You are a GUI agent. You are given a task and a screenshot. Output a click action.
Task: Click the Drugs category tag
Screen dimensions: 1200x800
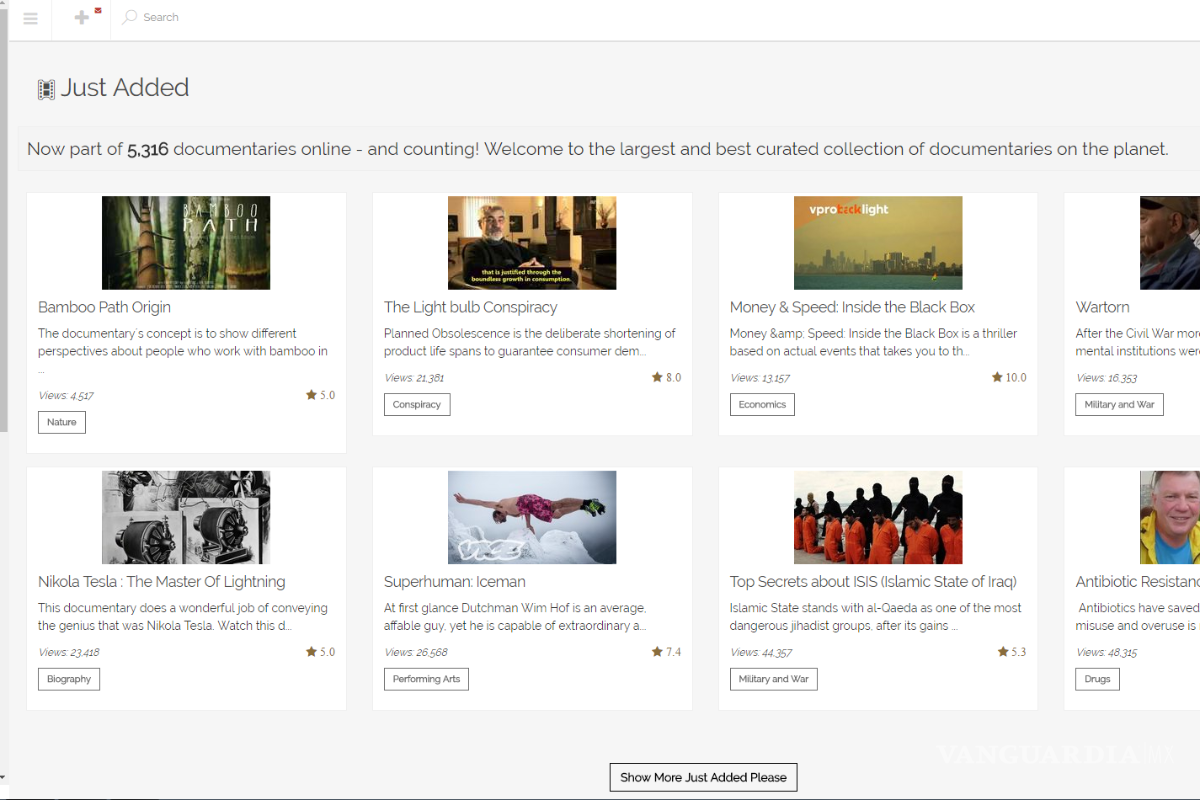click(1097, 679)
